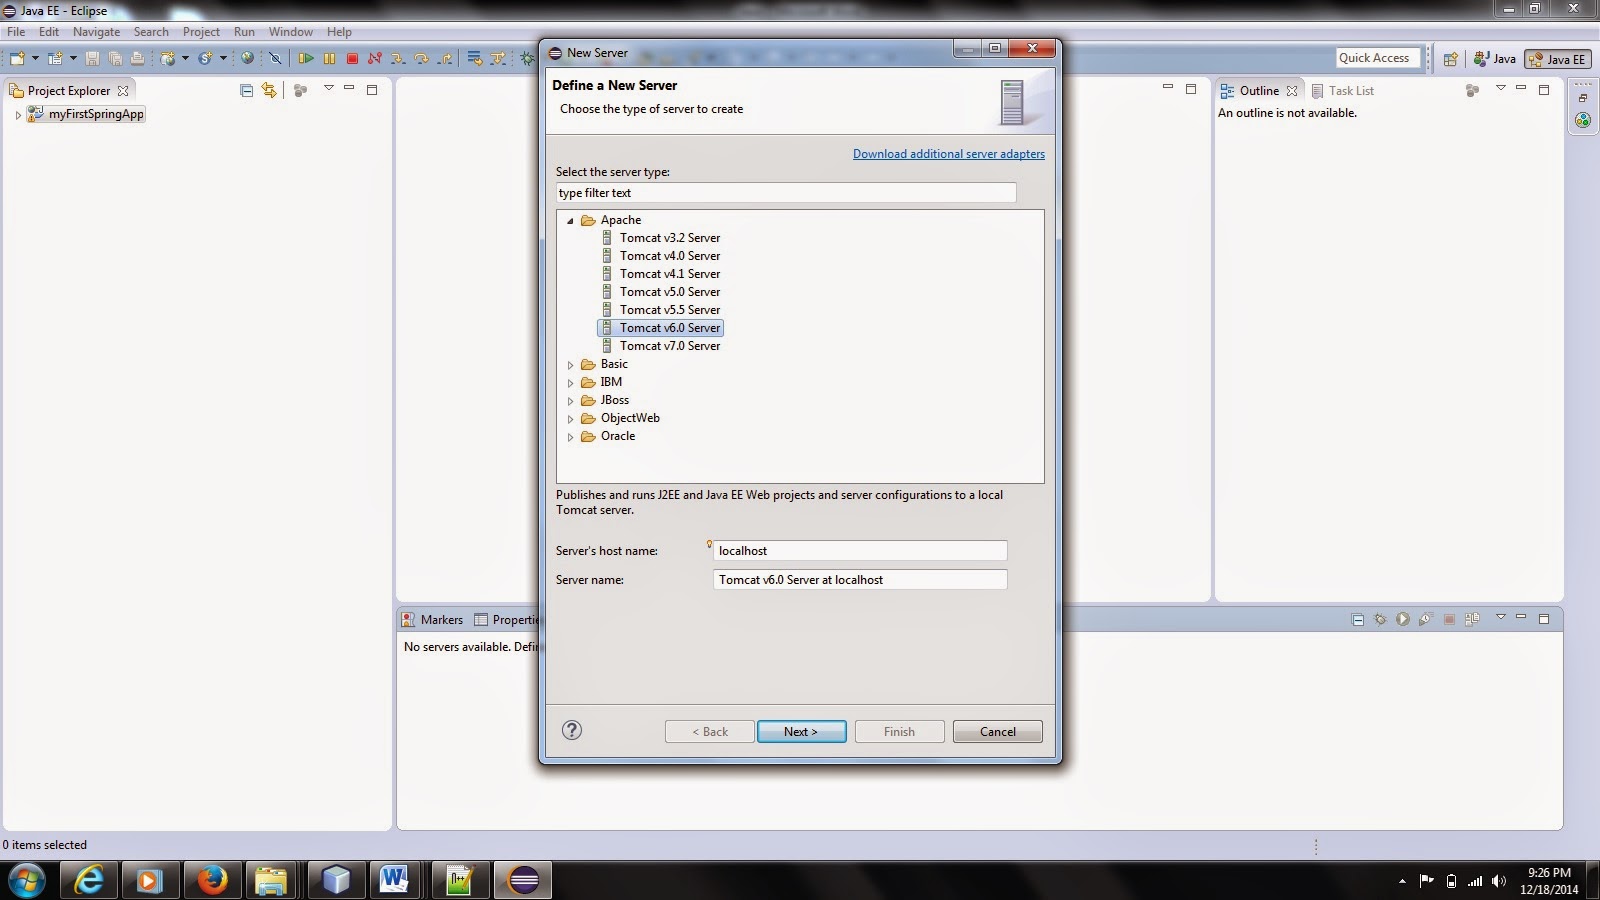Expand the JBoss server category
Screen dimensions: 1600x900
pos(570,400)
